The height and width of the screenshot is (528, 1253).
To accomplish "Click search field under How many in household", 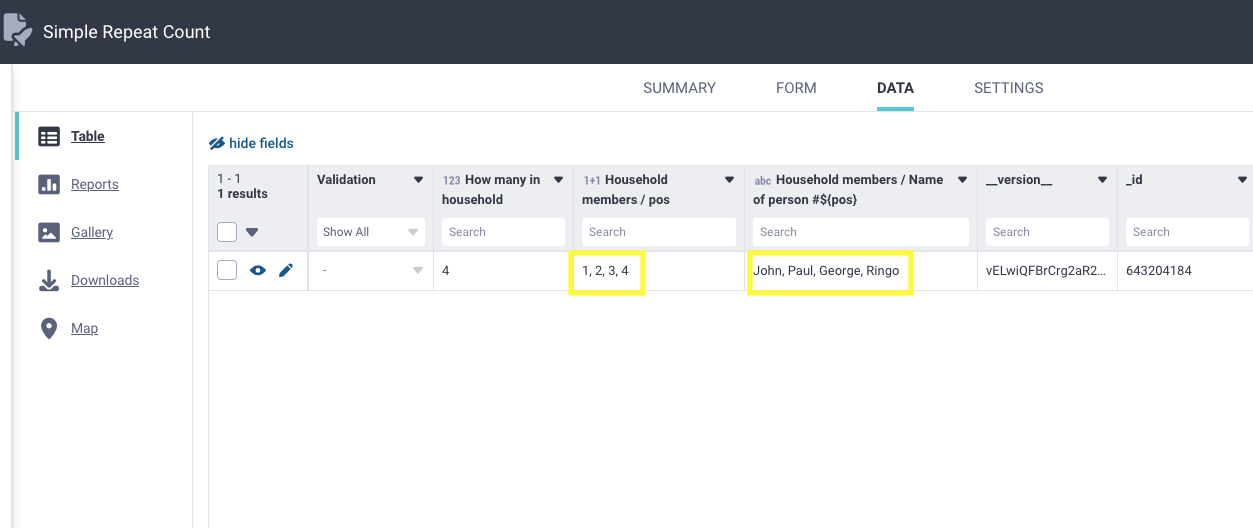I will click(503, 232).
